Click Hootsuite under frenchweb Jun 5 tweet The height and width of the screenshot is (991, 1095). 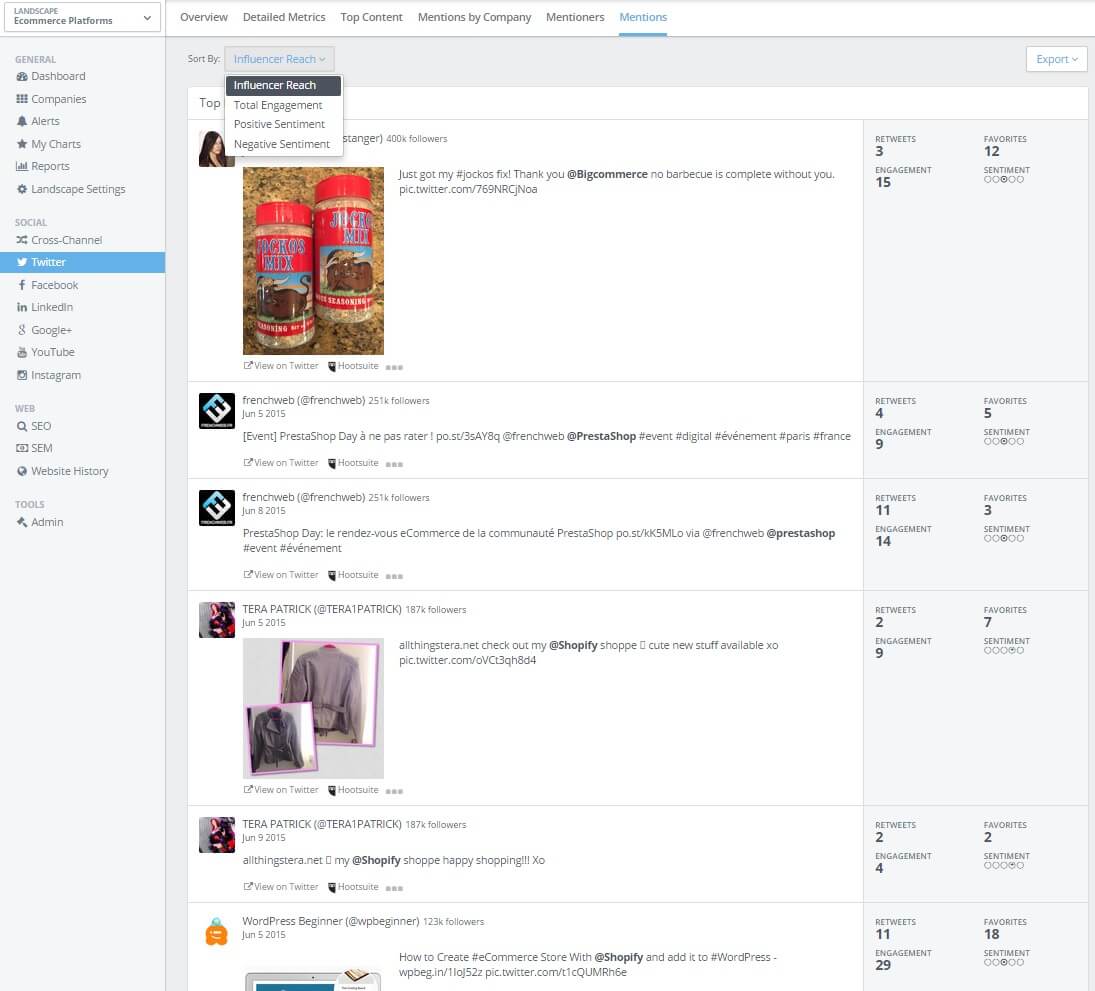353,463
